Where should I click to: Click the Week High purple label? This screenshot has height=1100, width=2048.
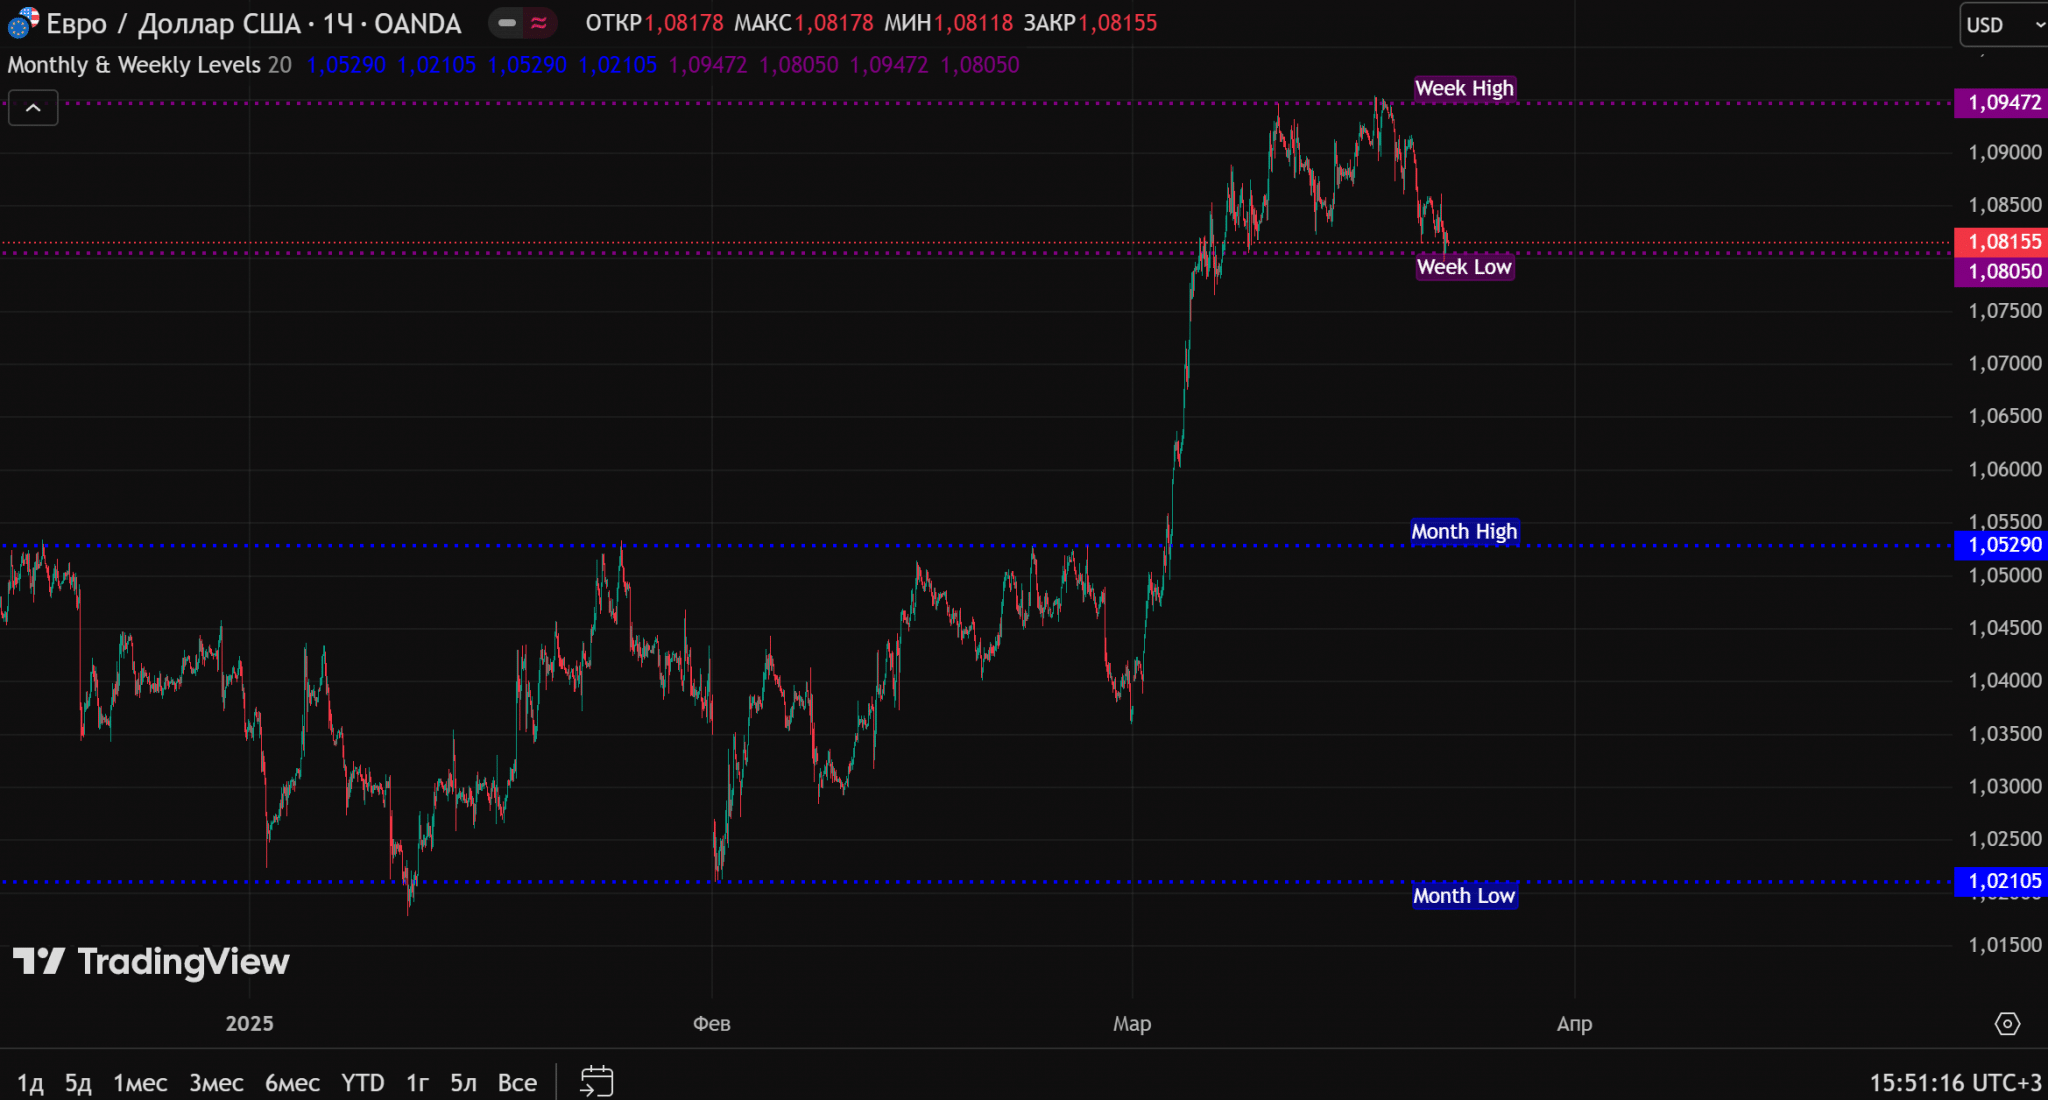pyautogui.click(x=1464, y=88)
